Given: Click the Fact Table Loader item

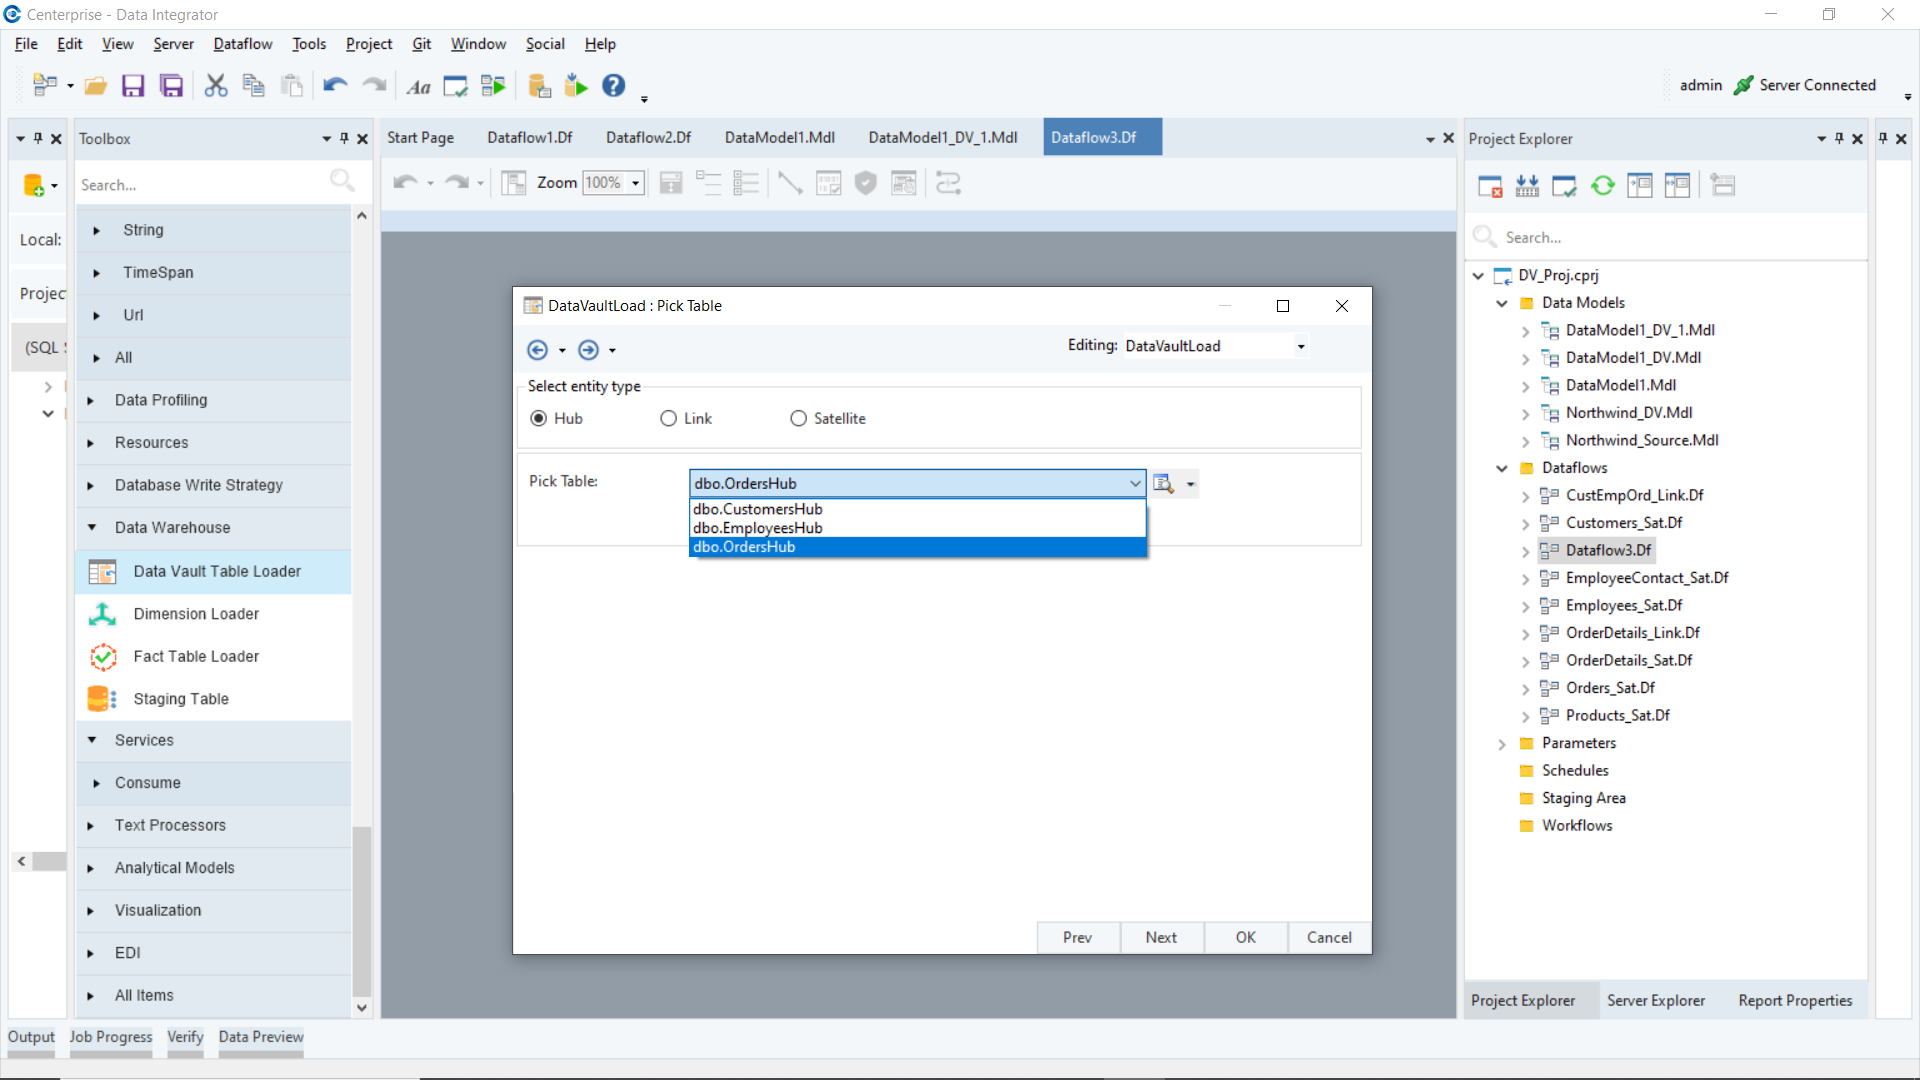Looking at the screenshot, I should [196, 656].
